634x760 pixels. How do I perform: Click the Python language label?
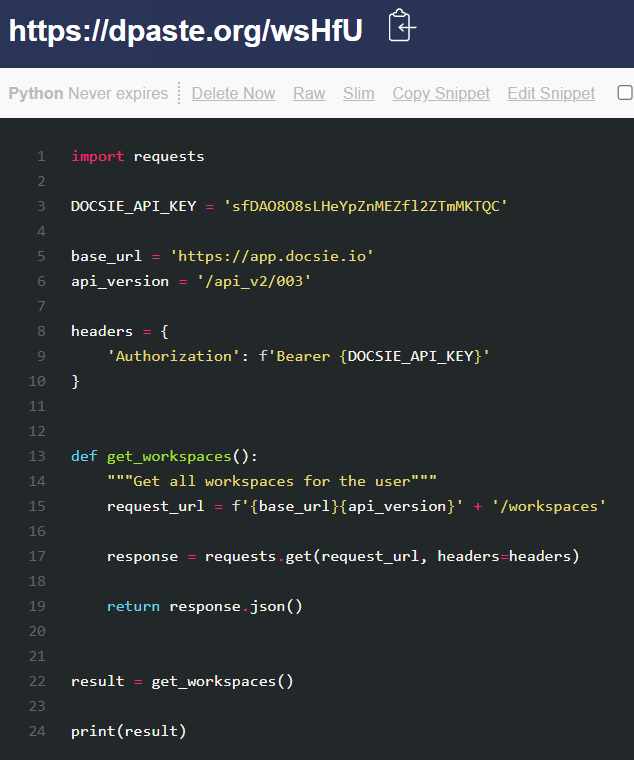click(36, 93)
